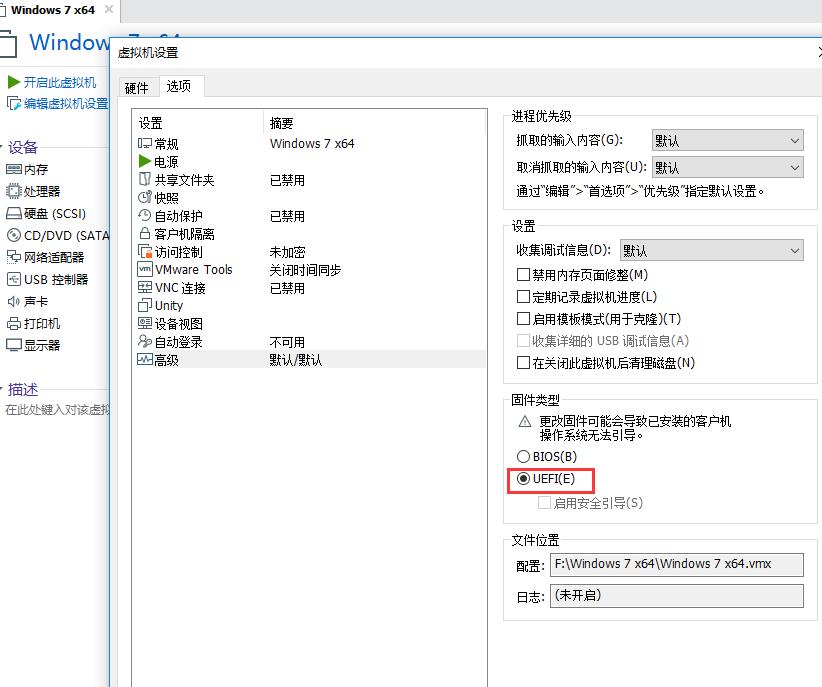Viewport: 822px width, 687px height.
Task: Select the BIOS(B) firmware radio button
Action: (x=523, y=456)
